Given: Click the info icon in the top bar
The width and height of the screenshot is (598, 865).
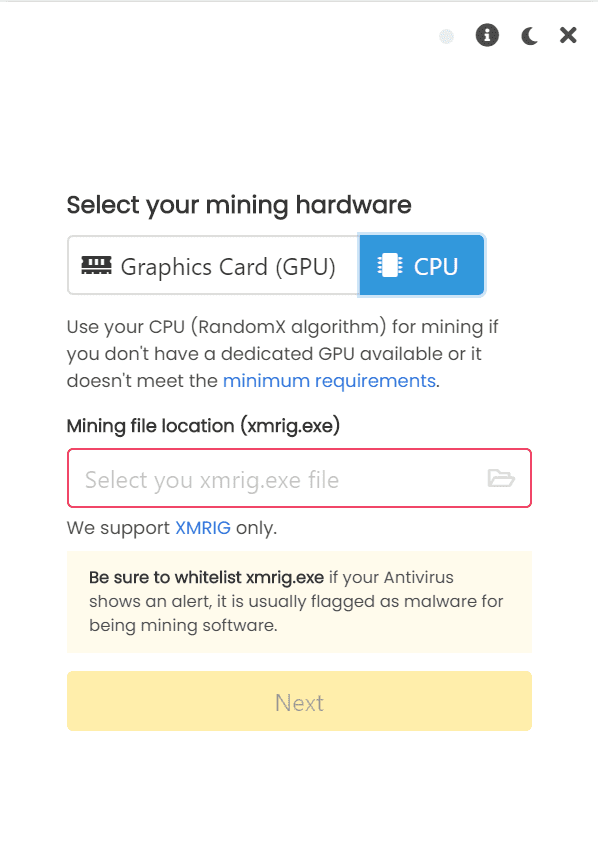Looking at the screenshot, I should [x=487, y=34].
